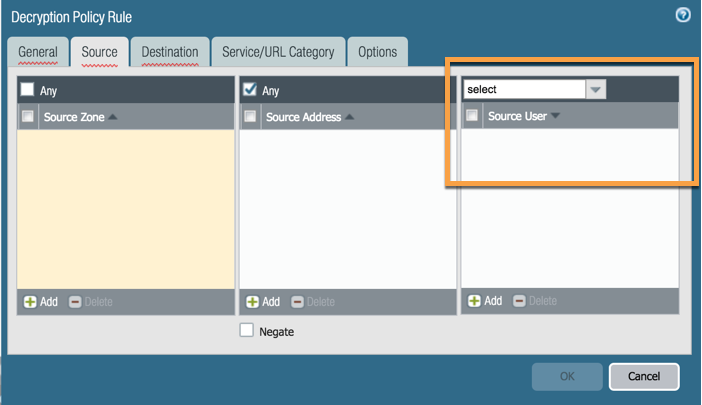Switch to the General tab
Screen dimensions: 702x405
pos(38,52)
